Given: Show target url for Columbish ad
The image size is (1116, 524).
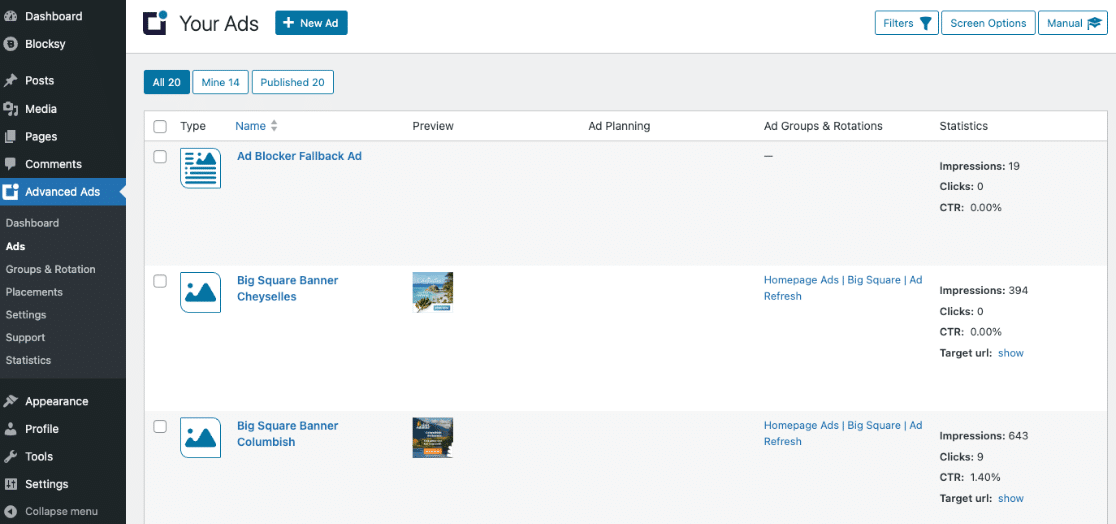Looking at the screenshot, I should pos(1011,498).
